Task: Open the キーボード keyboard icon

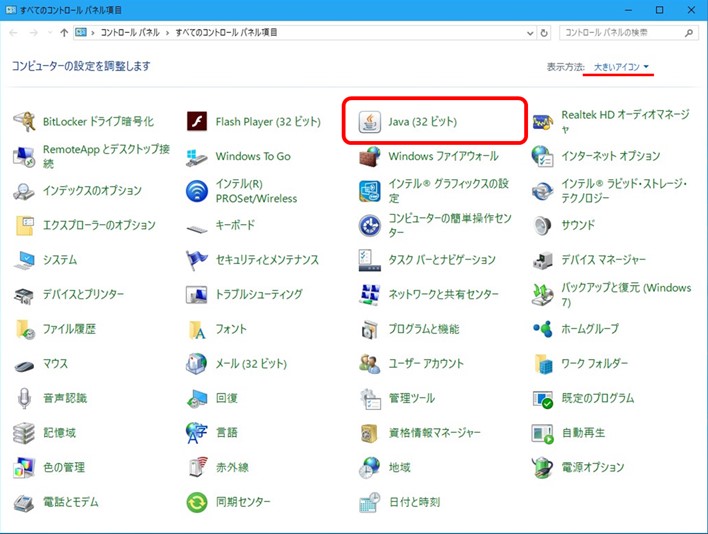Action: (x=197, y=229)
